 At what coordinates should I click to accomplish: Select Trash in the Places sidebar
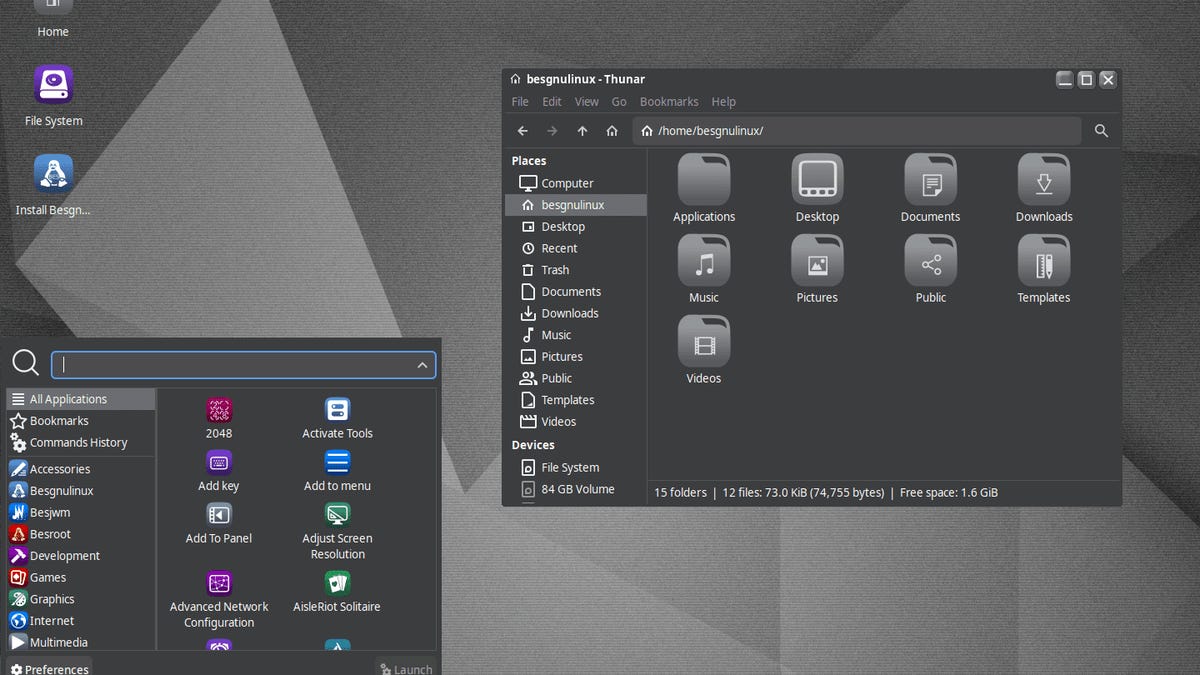[x=555, y=270]
